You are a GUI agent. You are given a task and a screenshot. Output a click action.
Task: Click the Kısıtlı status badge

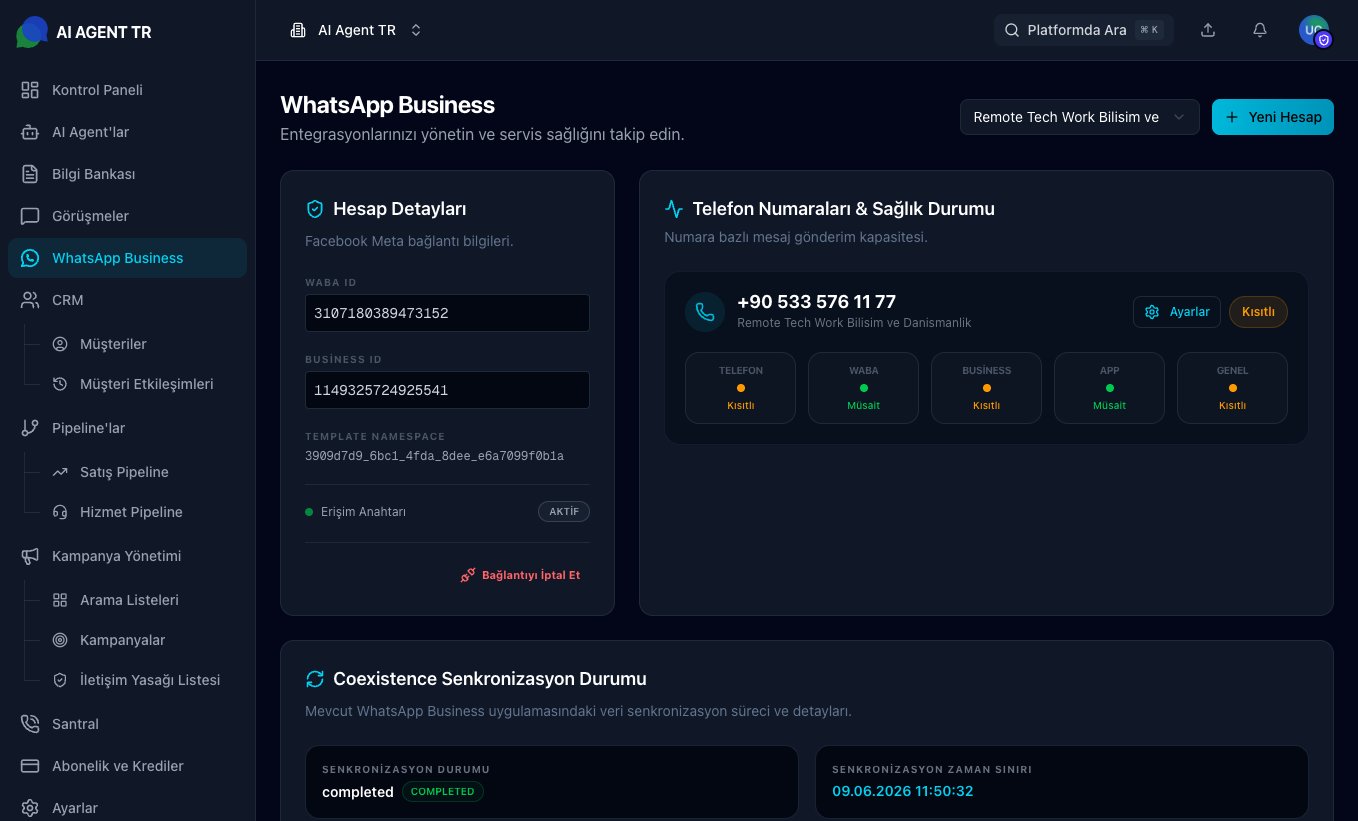point(1258,312)
